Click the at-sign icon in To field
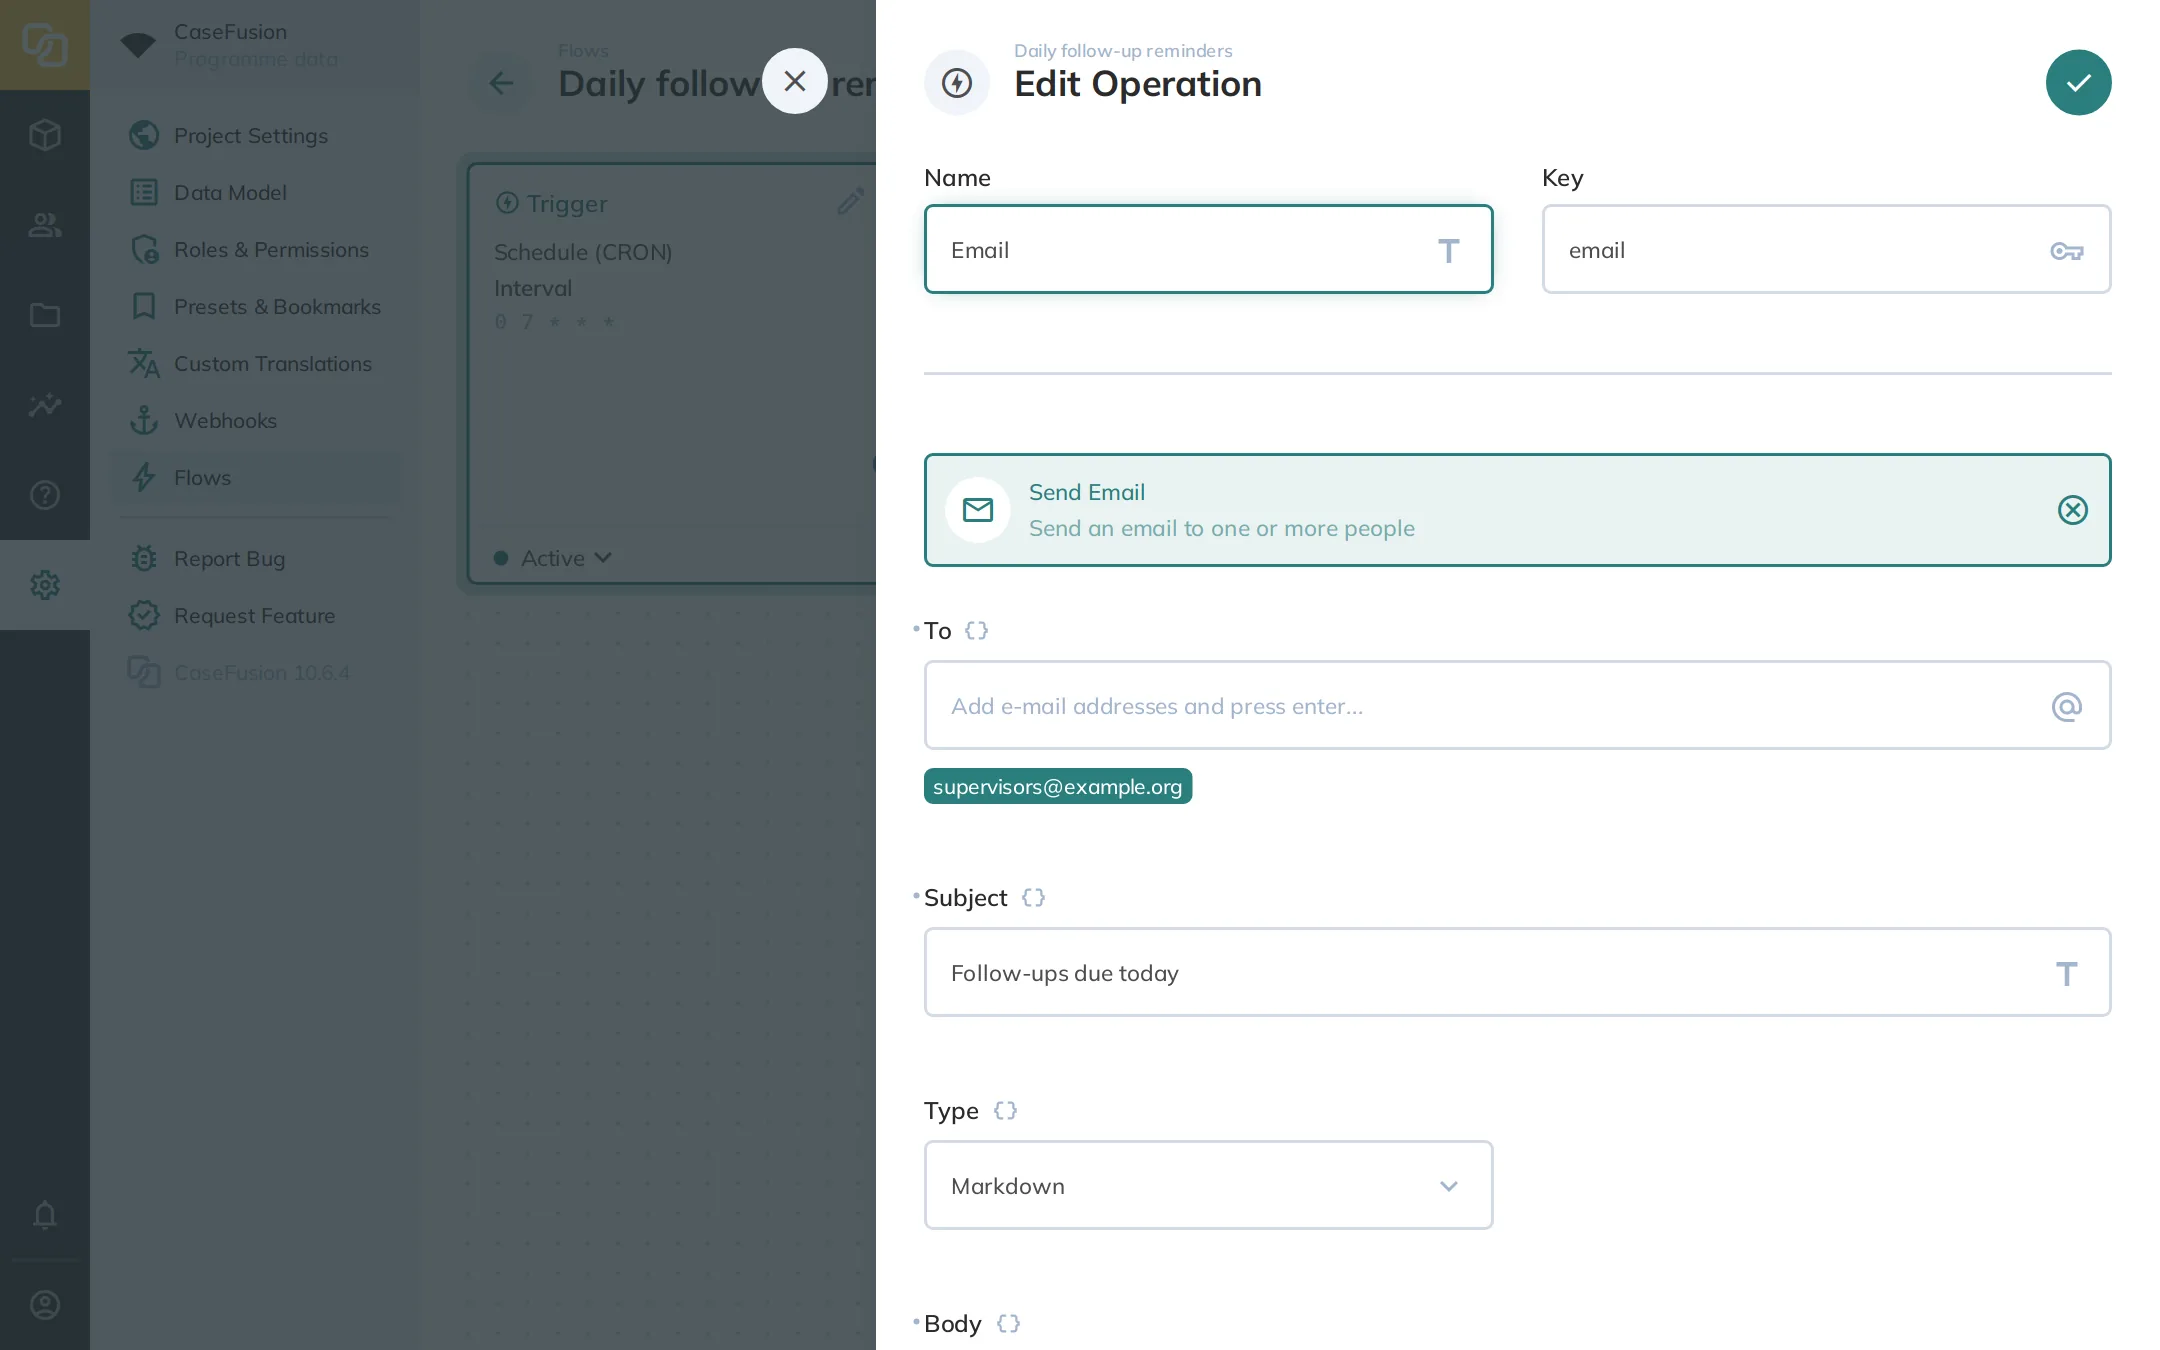This screenshot has width=2160, height=1350. [x=2066, y=706]
